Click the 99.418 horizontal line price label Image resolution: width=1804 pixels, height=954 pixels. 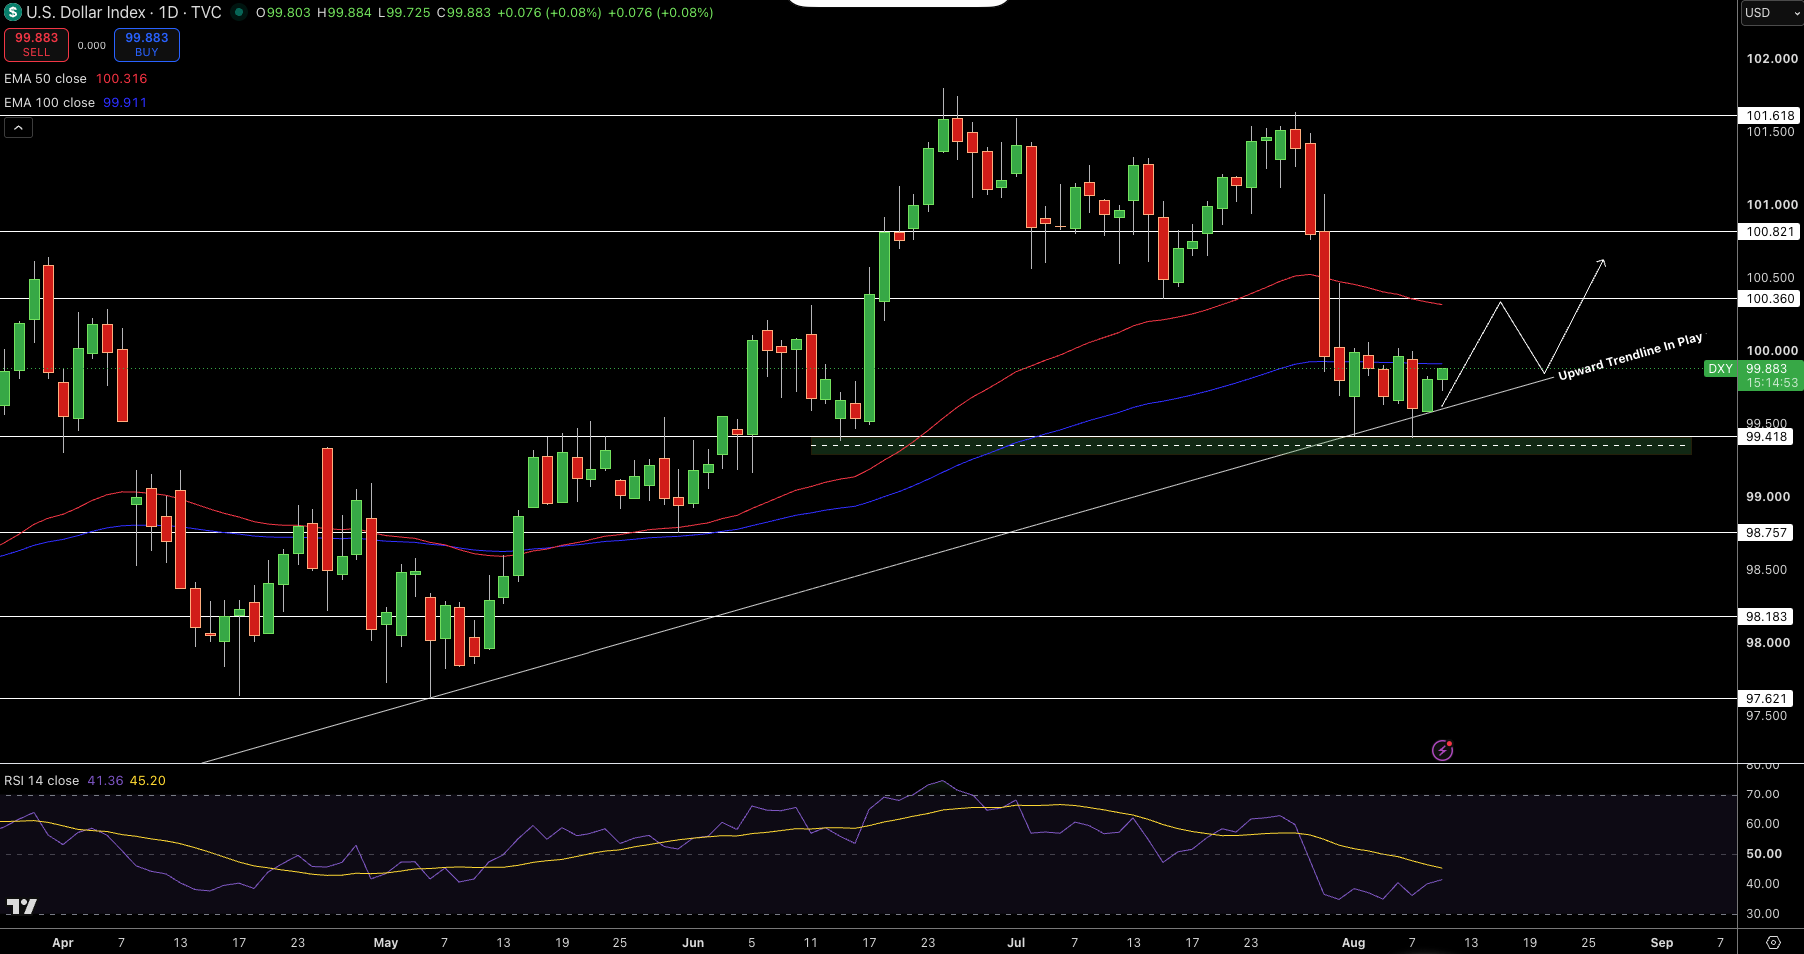(1767, 437)
